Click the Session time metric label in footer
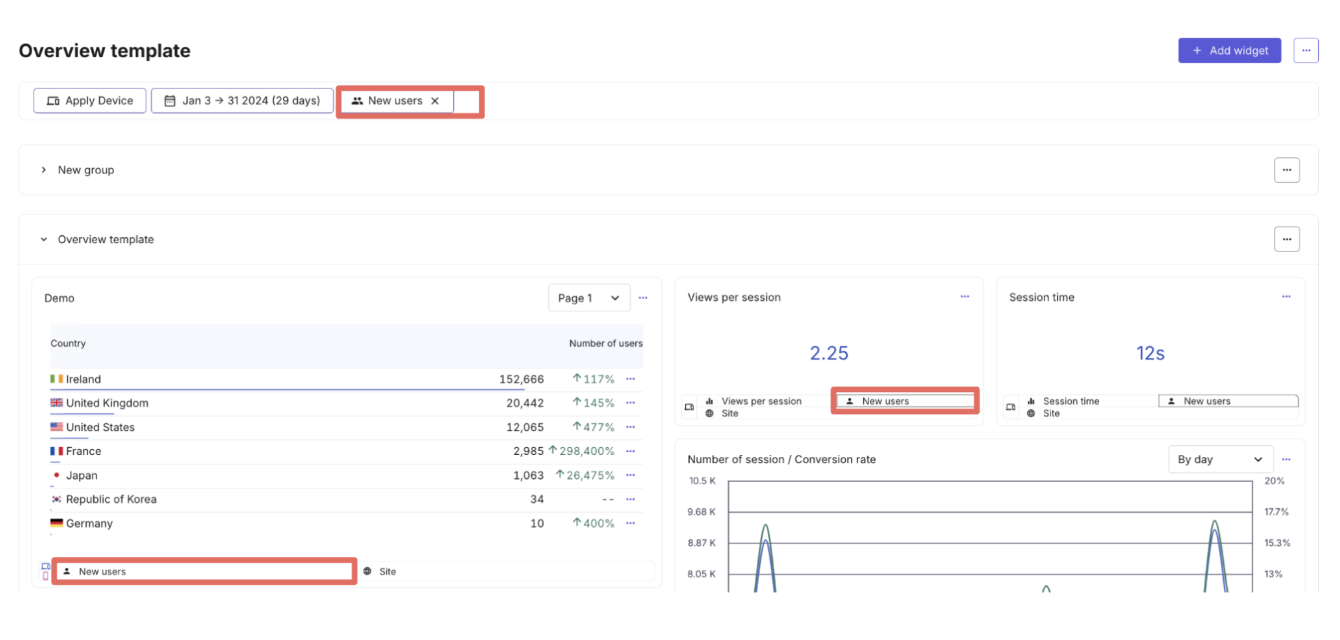The width and height of the screenshot is (1340, 640). click(1071, 401)
